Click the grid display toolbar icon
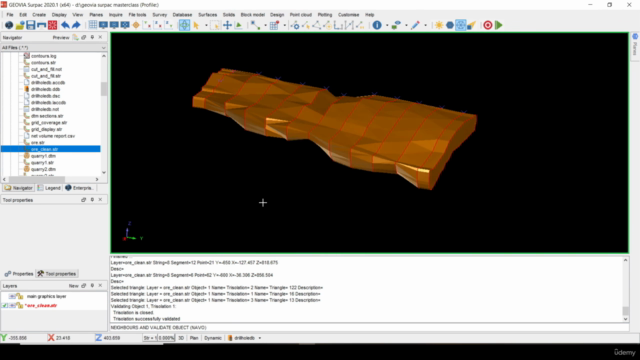This screenshot has width=640, height=360. (x=93, y=25)
